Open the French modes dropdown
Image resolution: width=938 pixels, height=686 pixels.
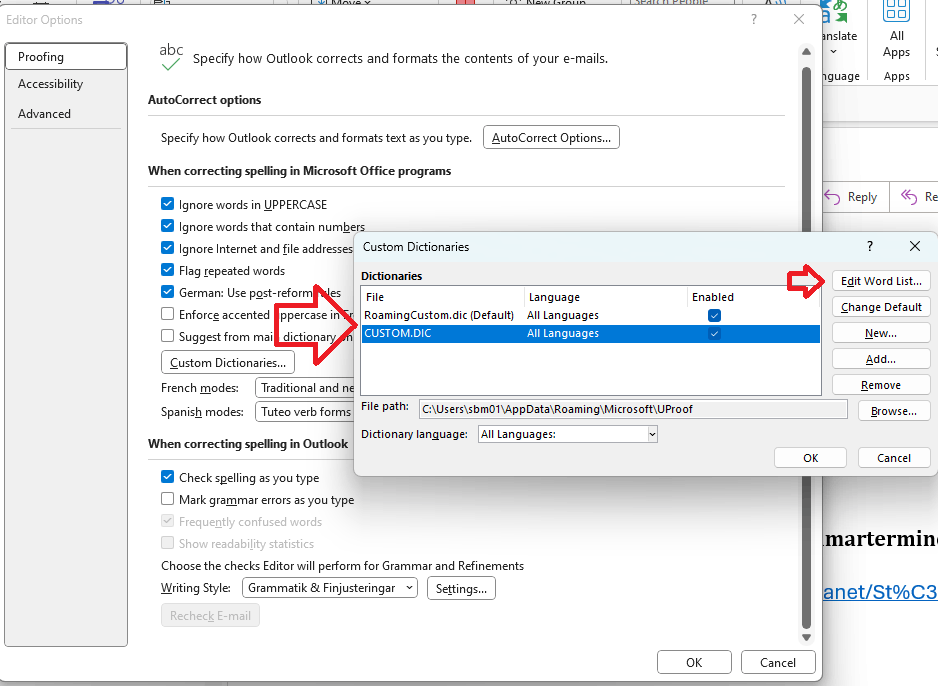pyautogui.click(x=305, y=388)
